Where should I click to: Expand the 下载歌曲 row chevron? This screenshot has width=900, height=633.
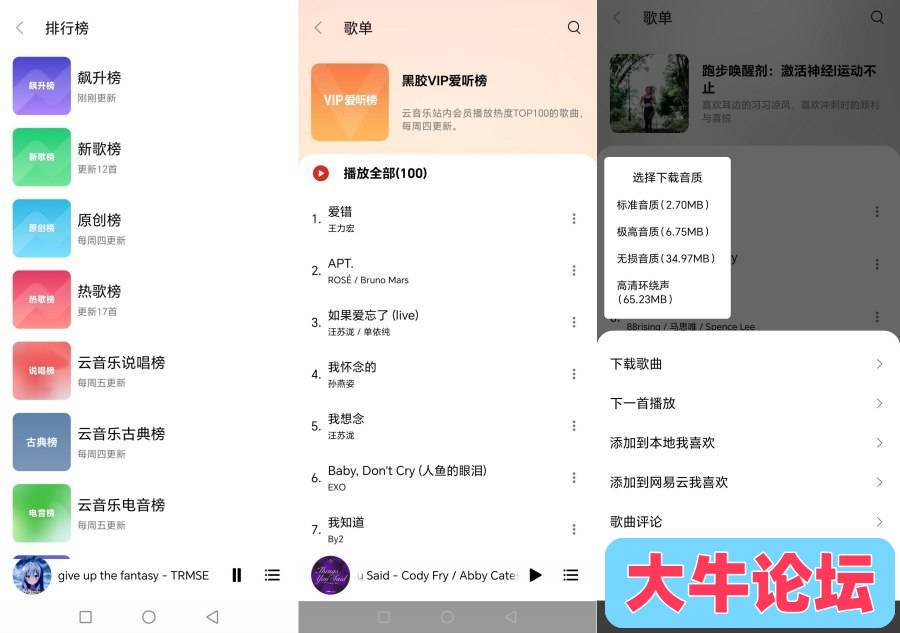point(879,364)
